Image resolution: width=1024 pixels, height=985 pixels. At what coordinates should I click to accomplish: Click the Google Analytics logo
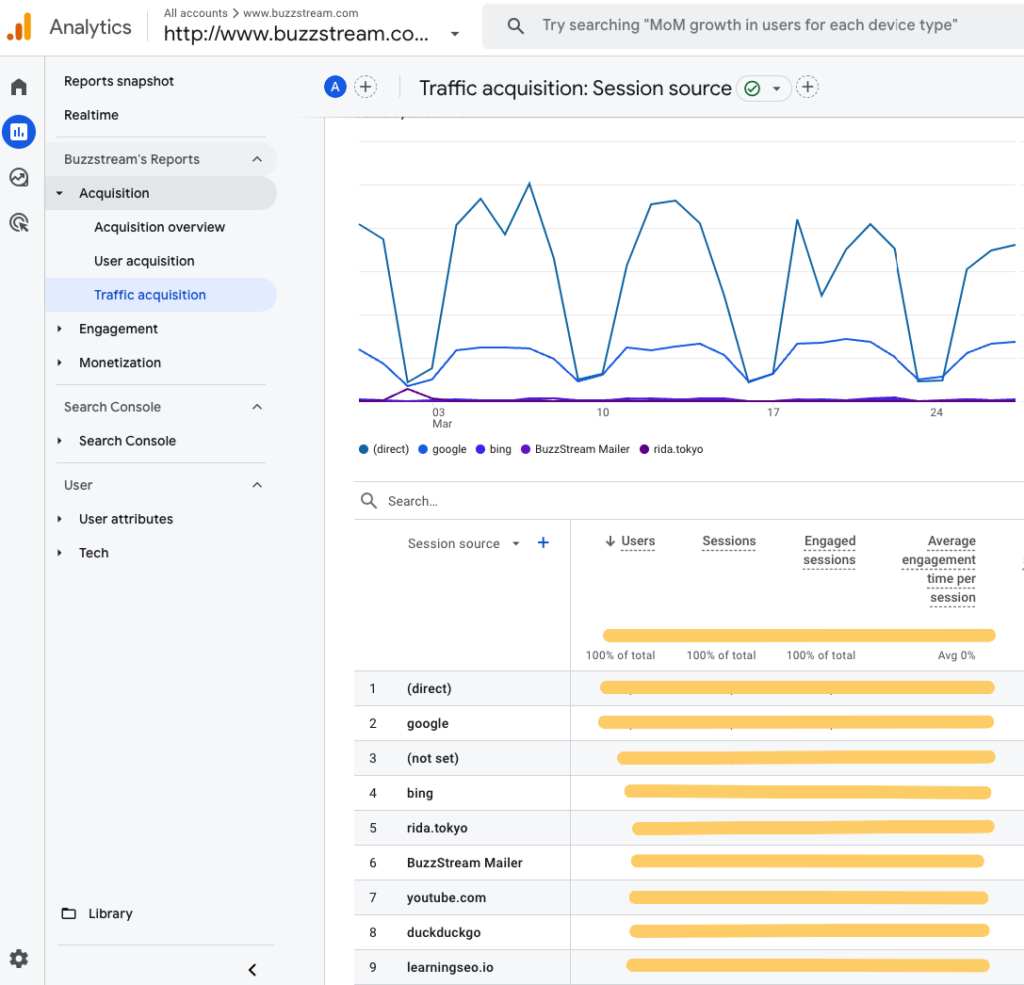(19, 27)
